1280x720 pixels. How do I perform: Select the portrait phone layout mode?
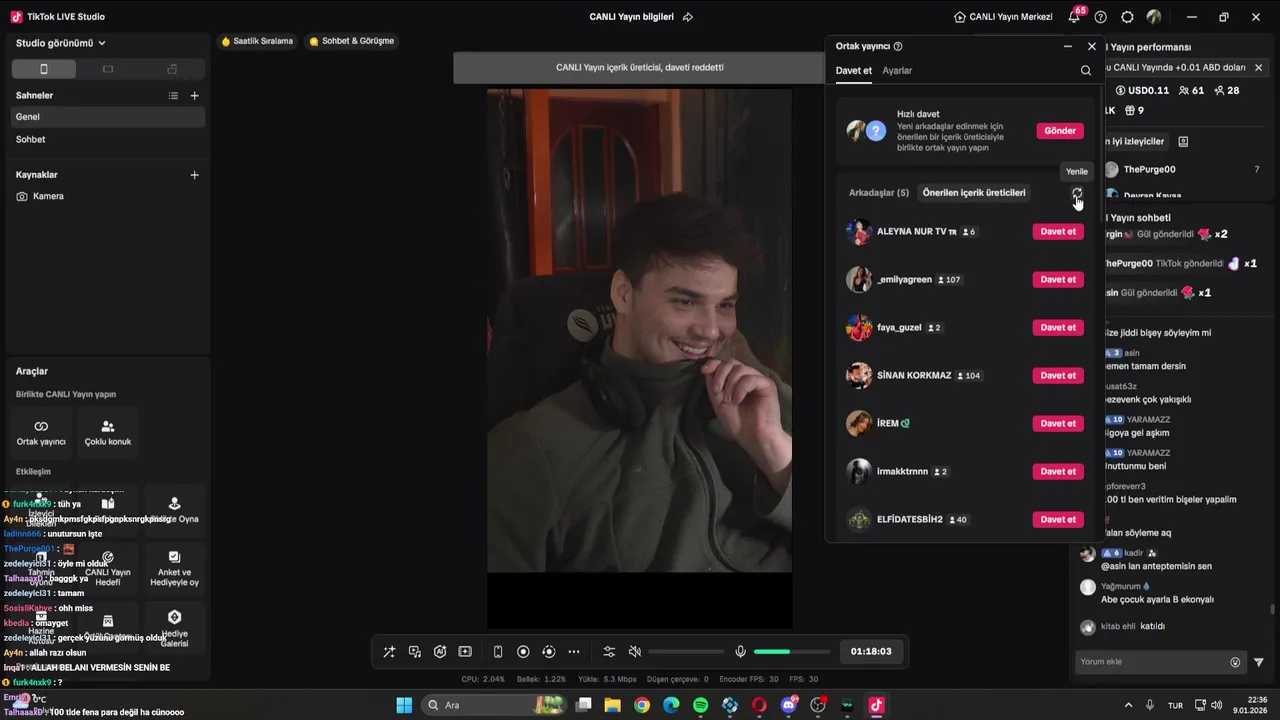click(43, 69)
